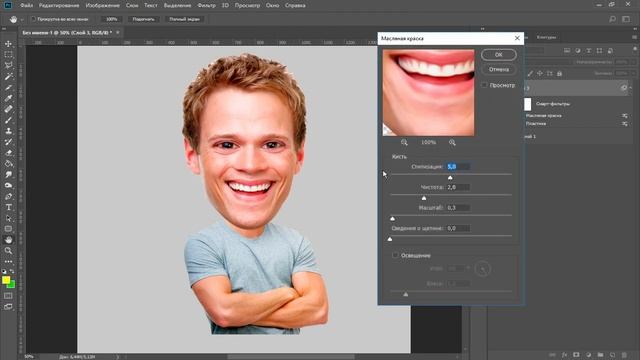Select the Dodge tool

pyautogui.click(x=8, y=185)
